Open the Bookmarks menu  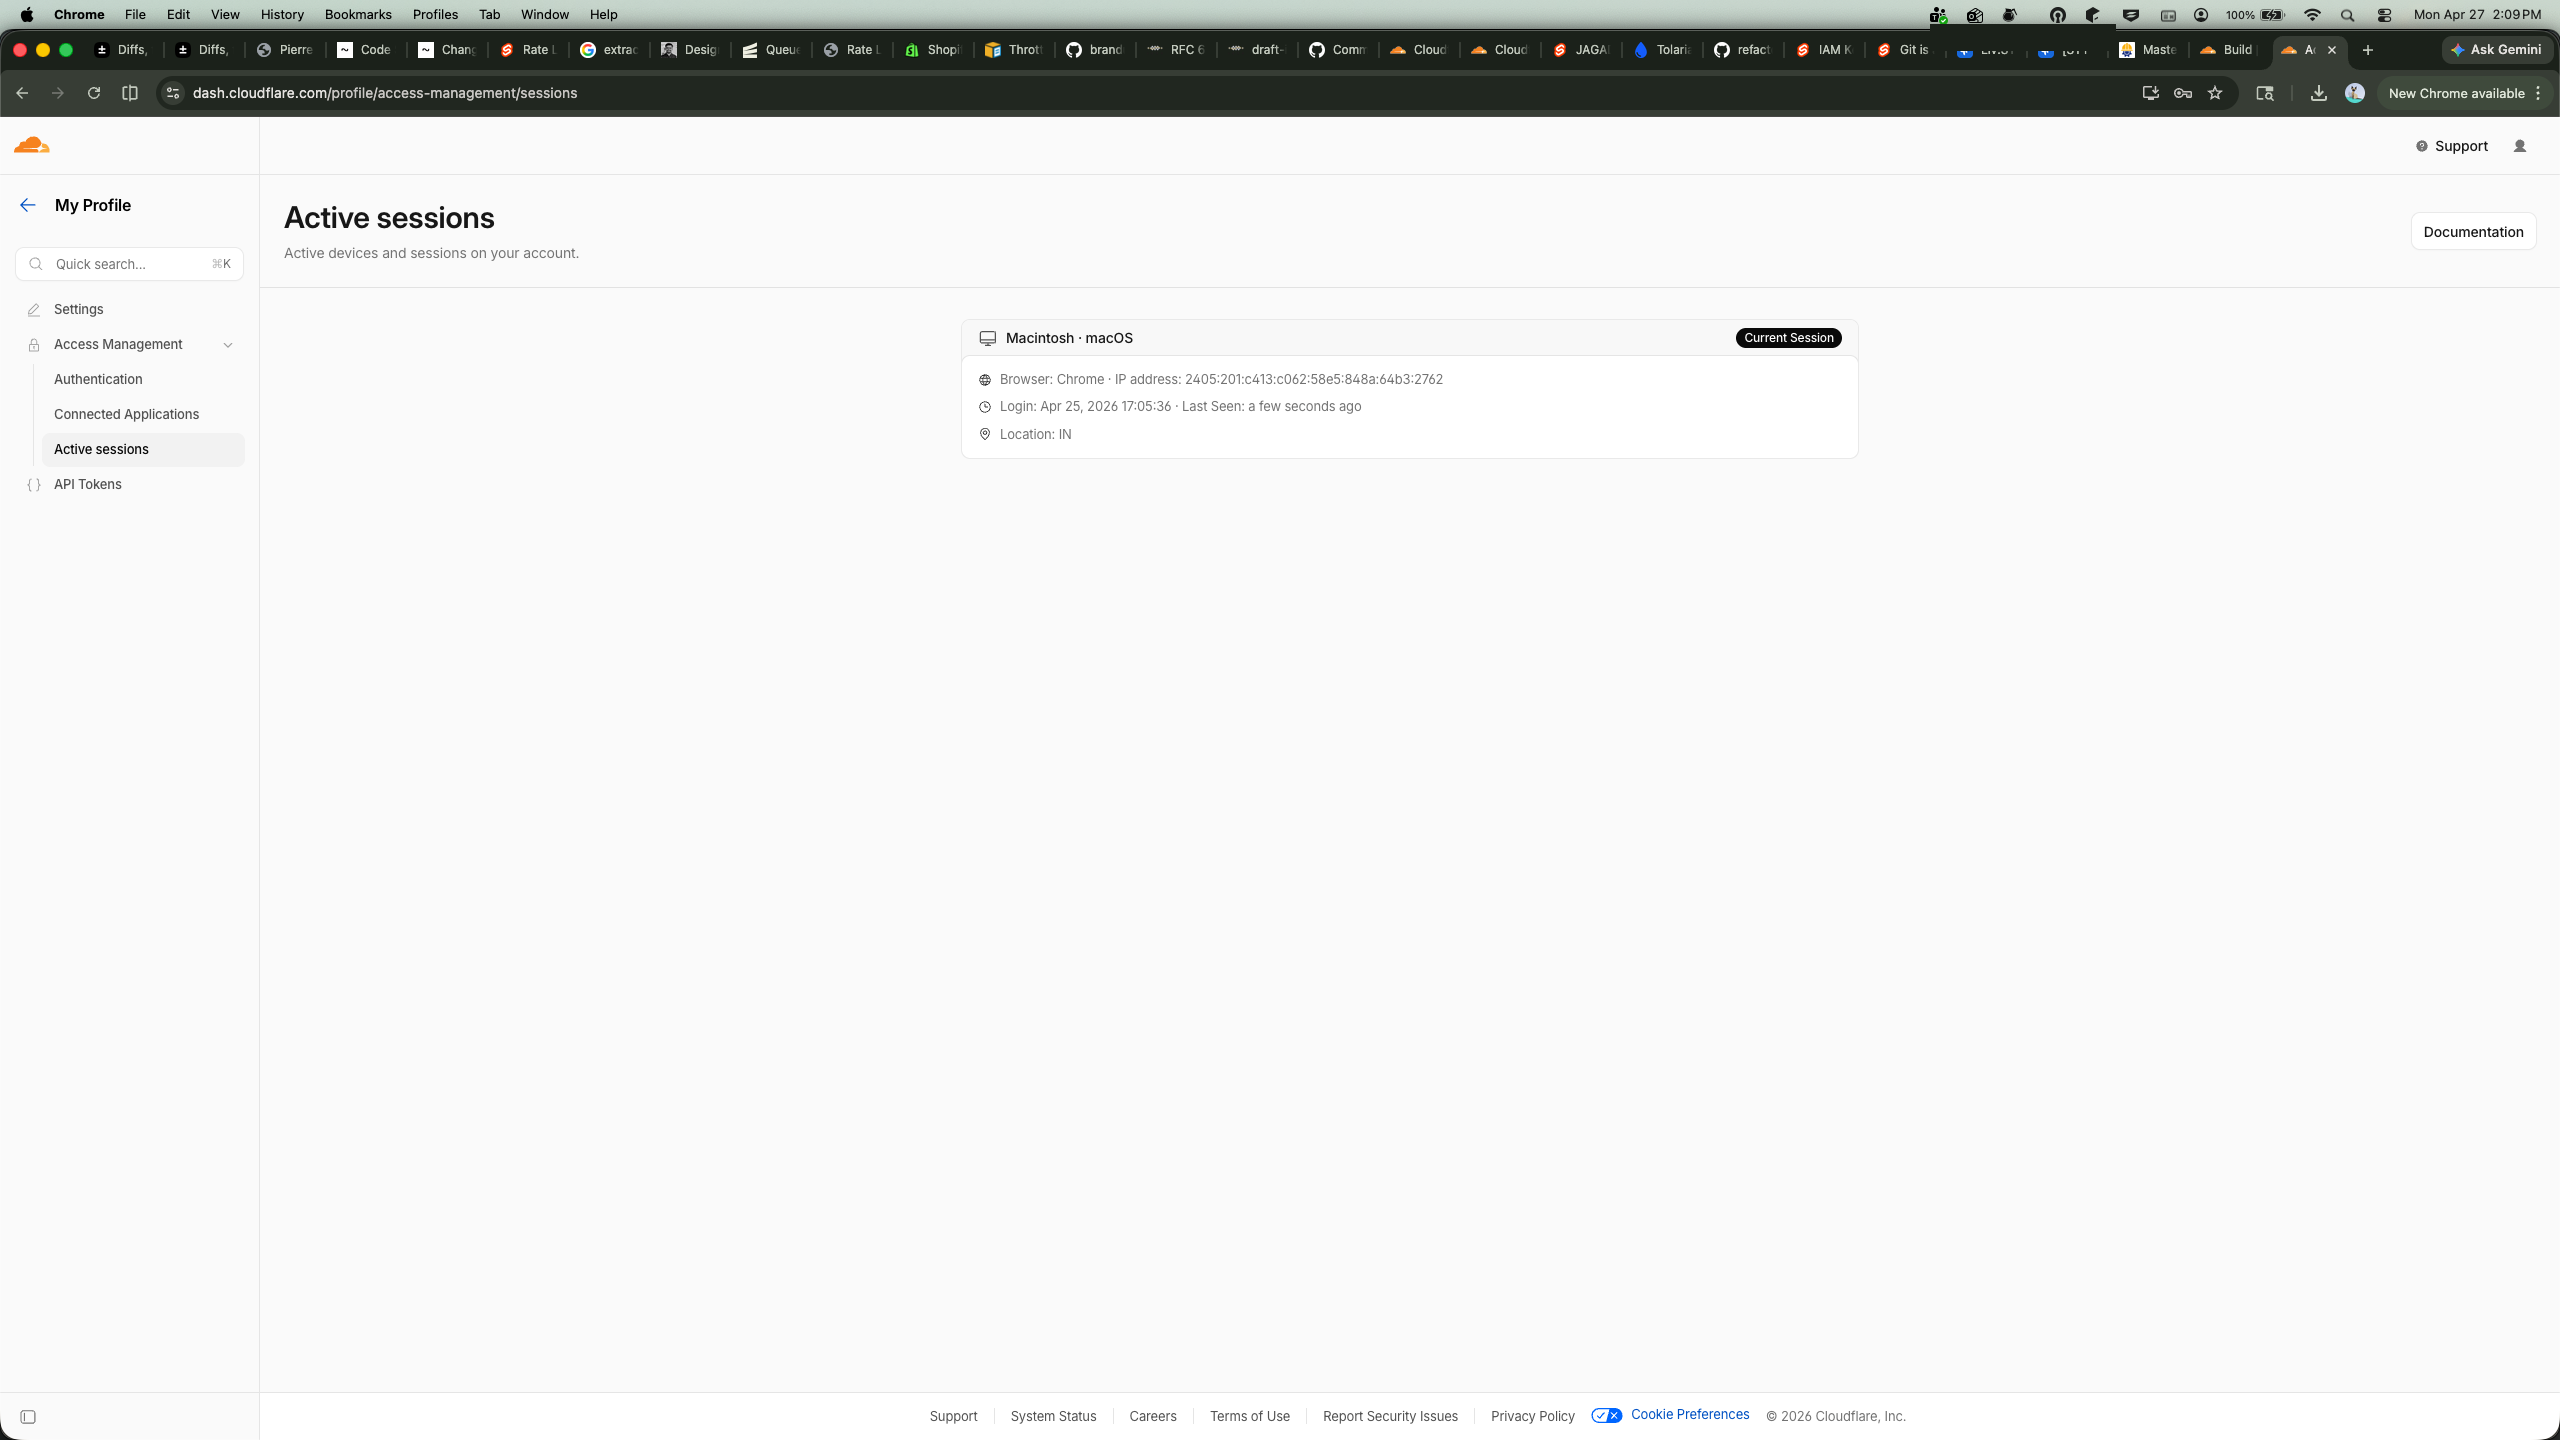[357, 14]
